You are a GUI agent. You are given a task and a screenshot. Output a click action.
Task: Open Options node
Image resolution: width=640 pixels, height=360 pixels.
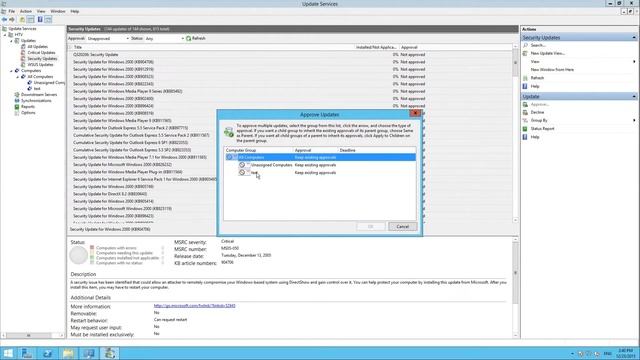(x=28, y=113)
